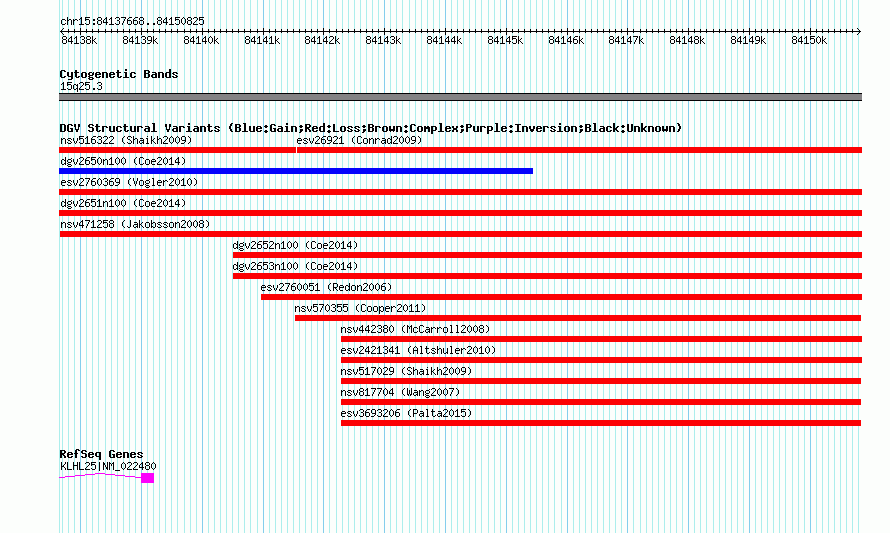Open the esv2760369 (Vogler2010) variant label
This screenshot has width=890, height=533.
(129, 182)
